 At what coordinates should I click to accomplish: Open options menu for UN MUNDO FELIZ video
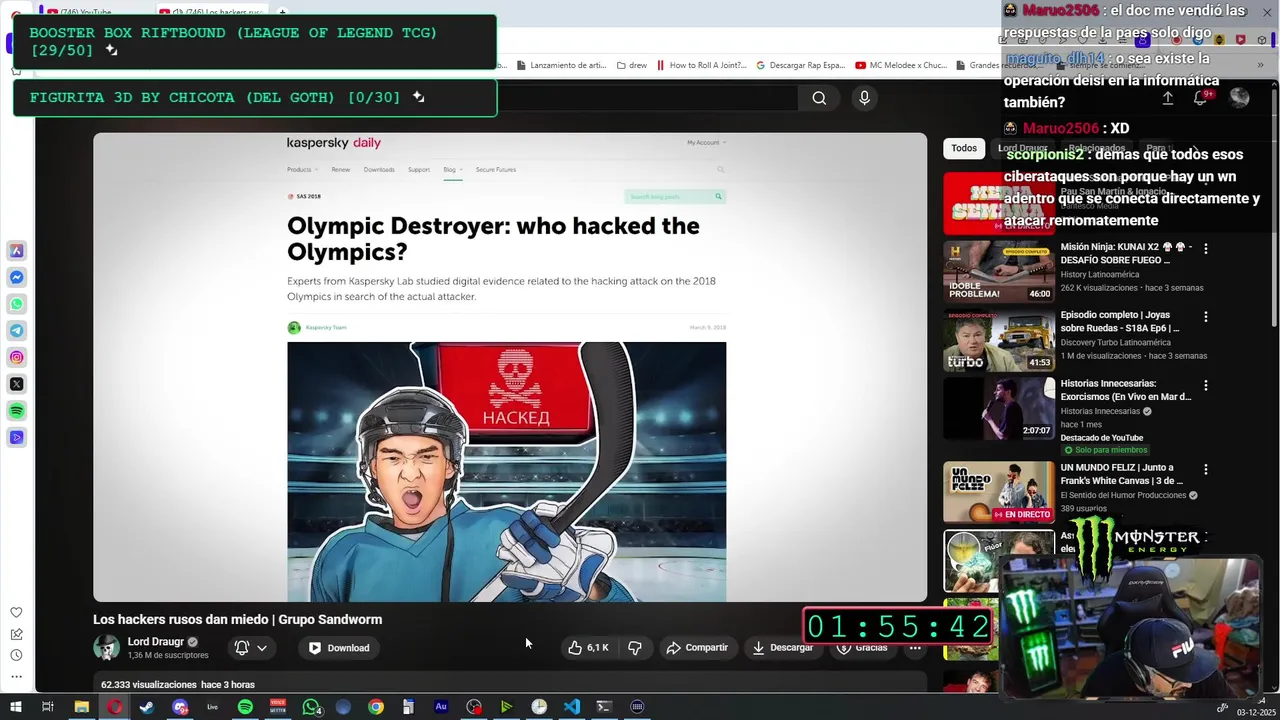tap(1205, 468)
